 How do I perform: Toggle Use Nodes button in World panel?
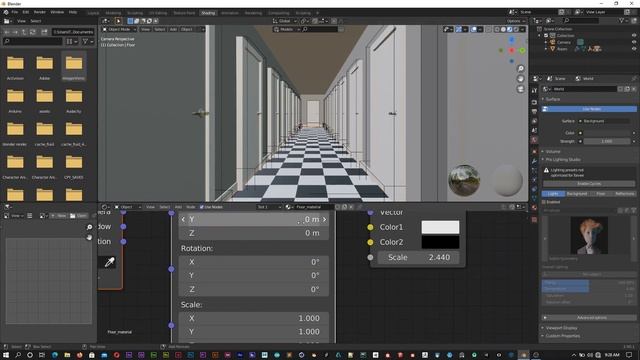[589, 109]
